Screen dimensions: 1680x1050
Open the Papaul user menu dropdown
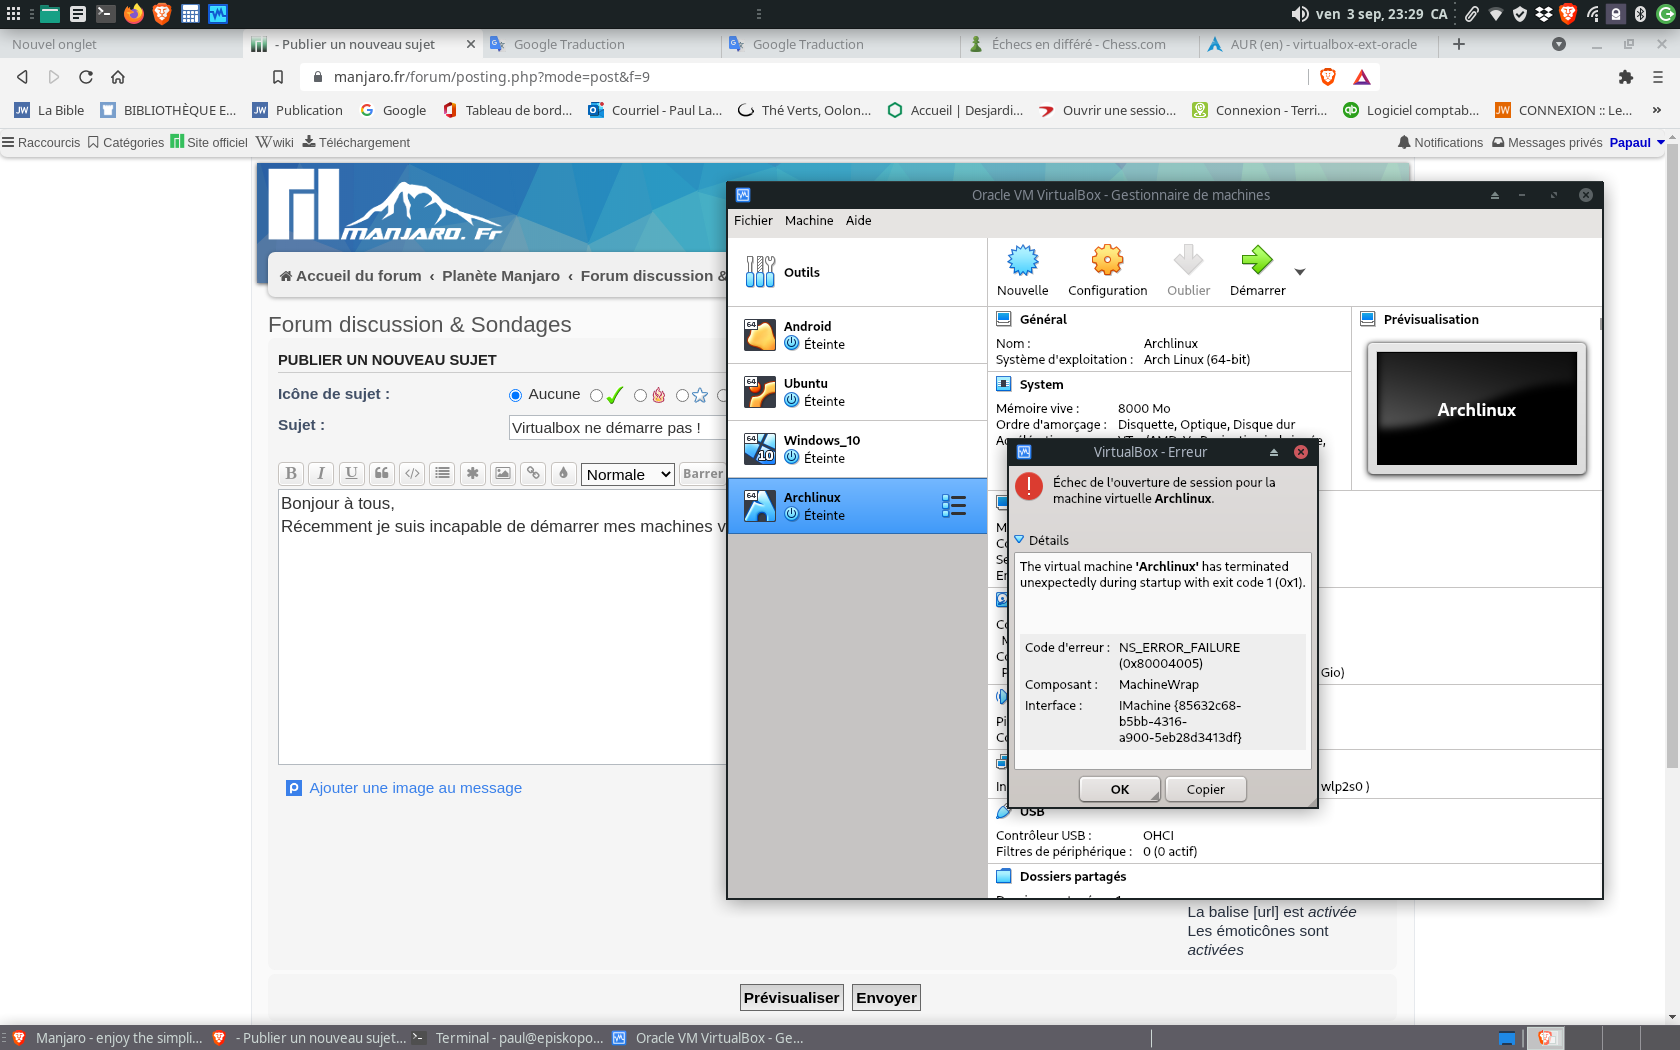pyautogui.click(x=1637, y=143)
